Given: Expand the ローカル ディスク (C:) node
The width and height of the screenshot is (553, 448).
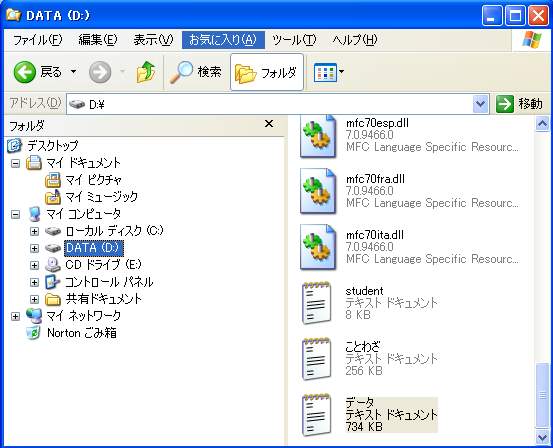Looking at the screenshot, I should [x=34, y=231].
